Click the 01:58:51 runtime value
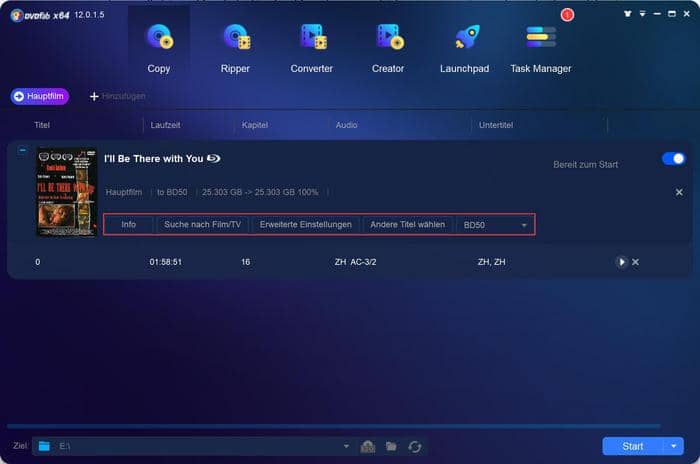The width and height of the screenshot is (700, 464). (x=166, y=262)
